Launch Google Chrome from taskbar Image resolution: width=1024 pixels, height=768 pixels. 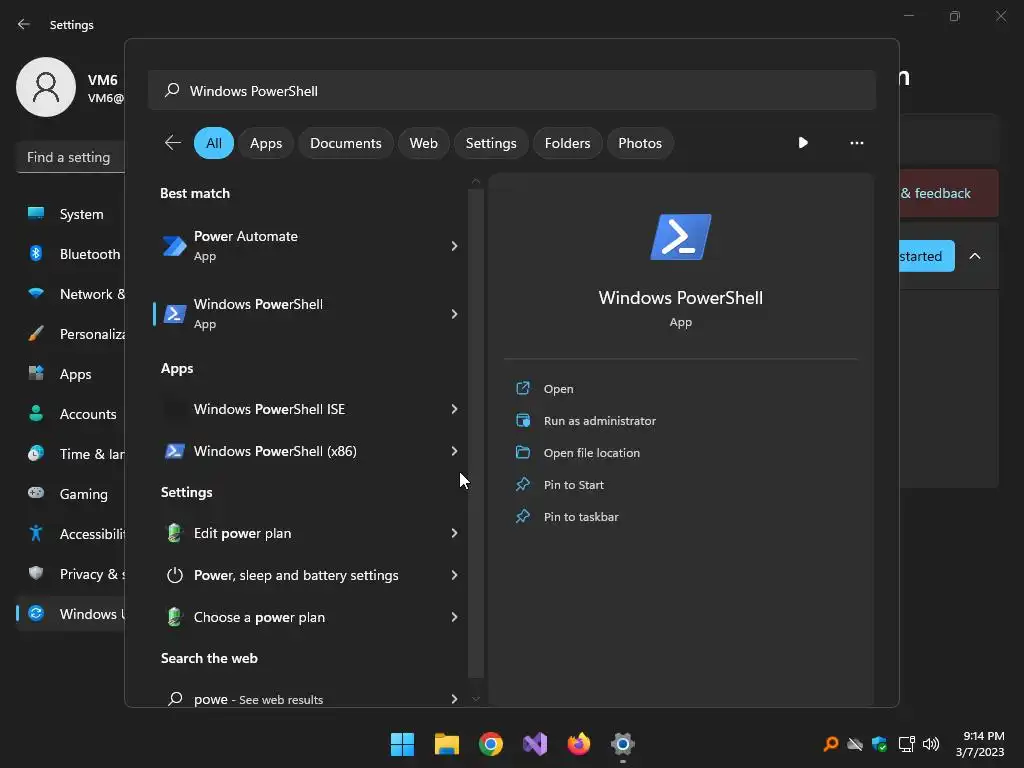pyautogui.click(x=490, y=744)
